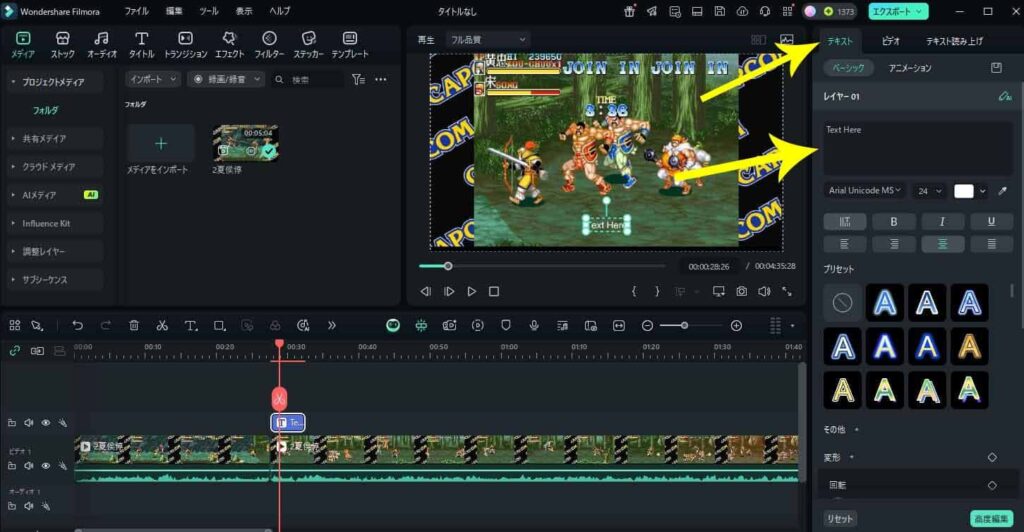This screenshot has width=1024, height=532.
Task: Select left text alignment
Action: click(844, 244)
